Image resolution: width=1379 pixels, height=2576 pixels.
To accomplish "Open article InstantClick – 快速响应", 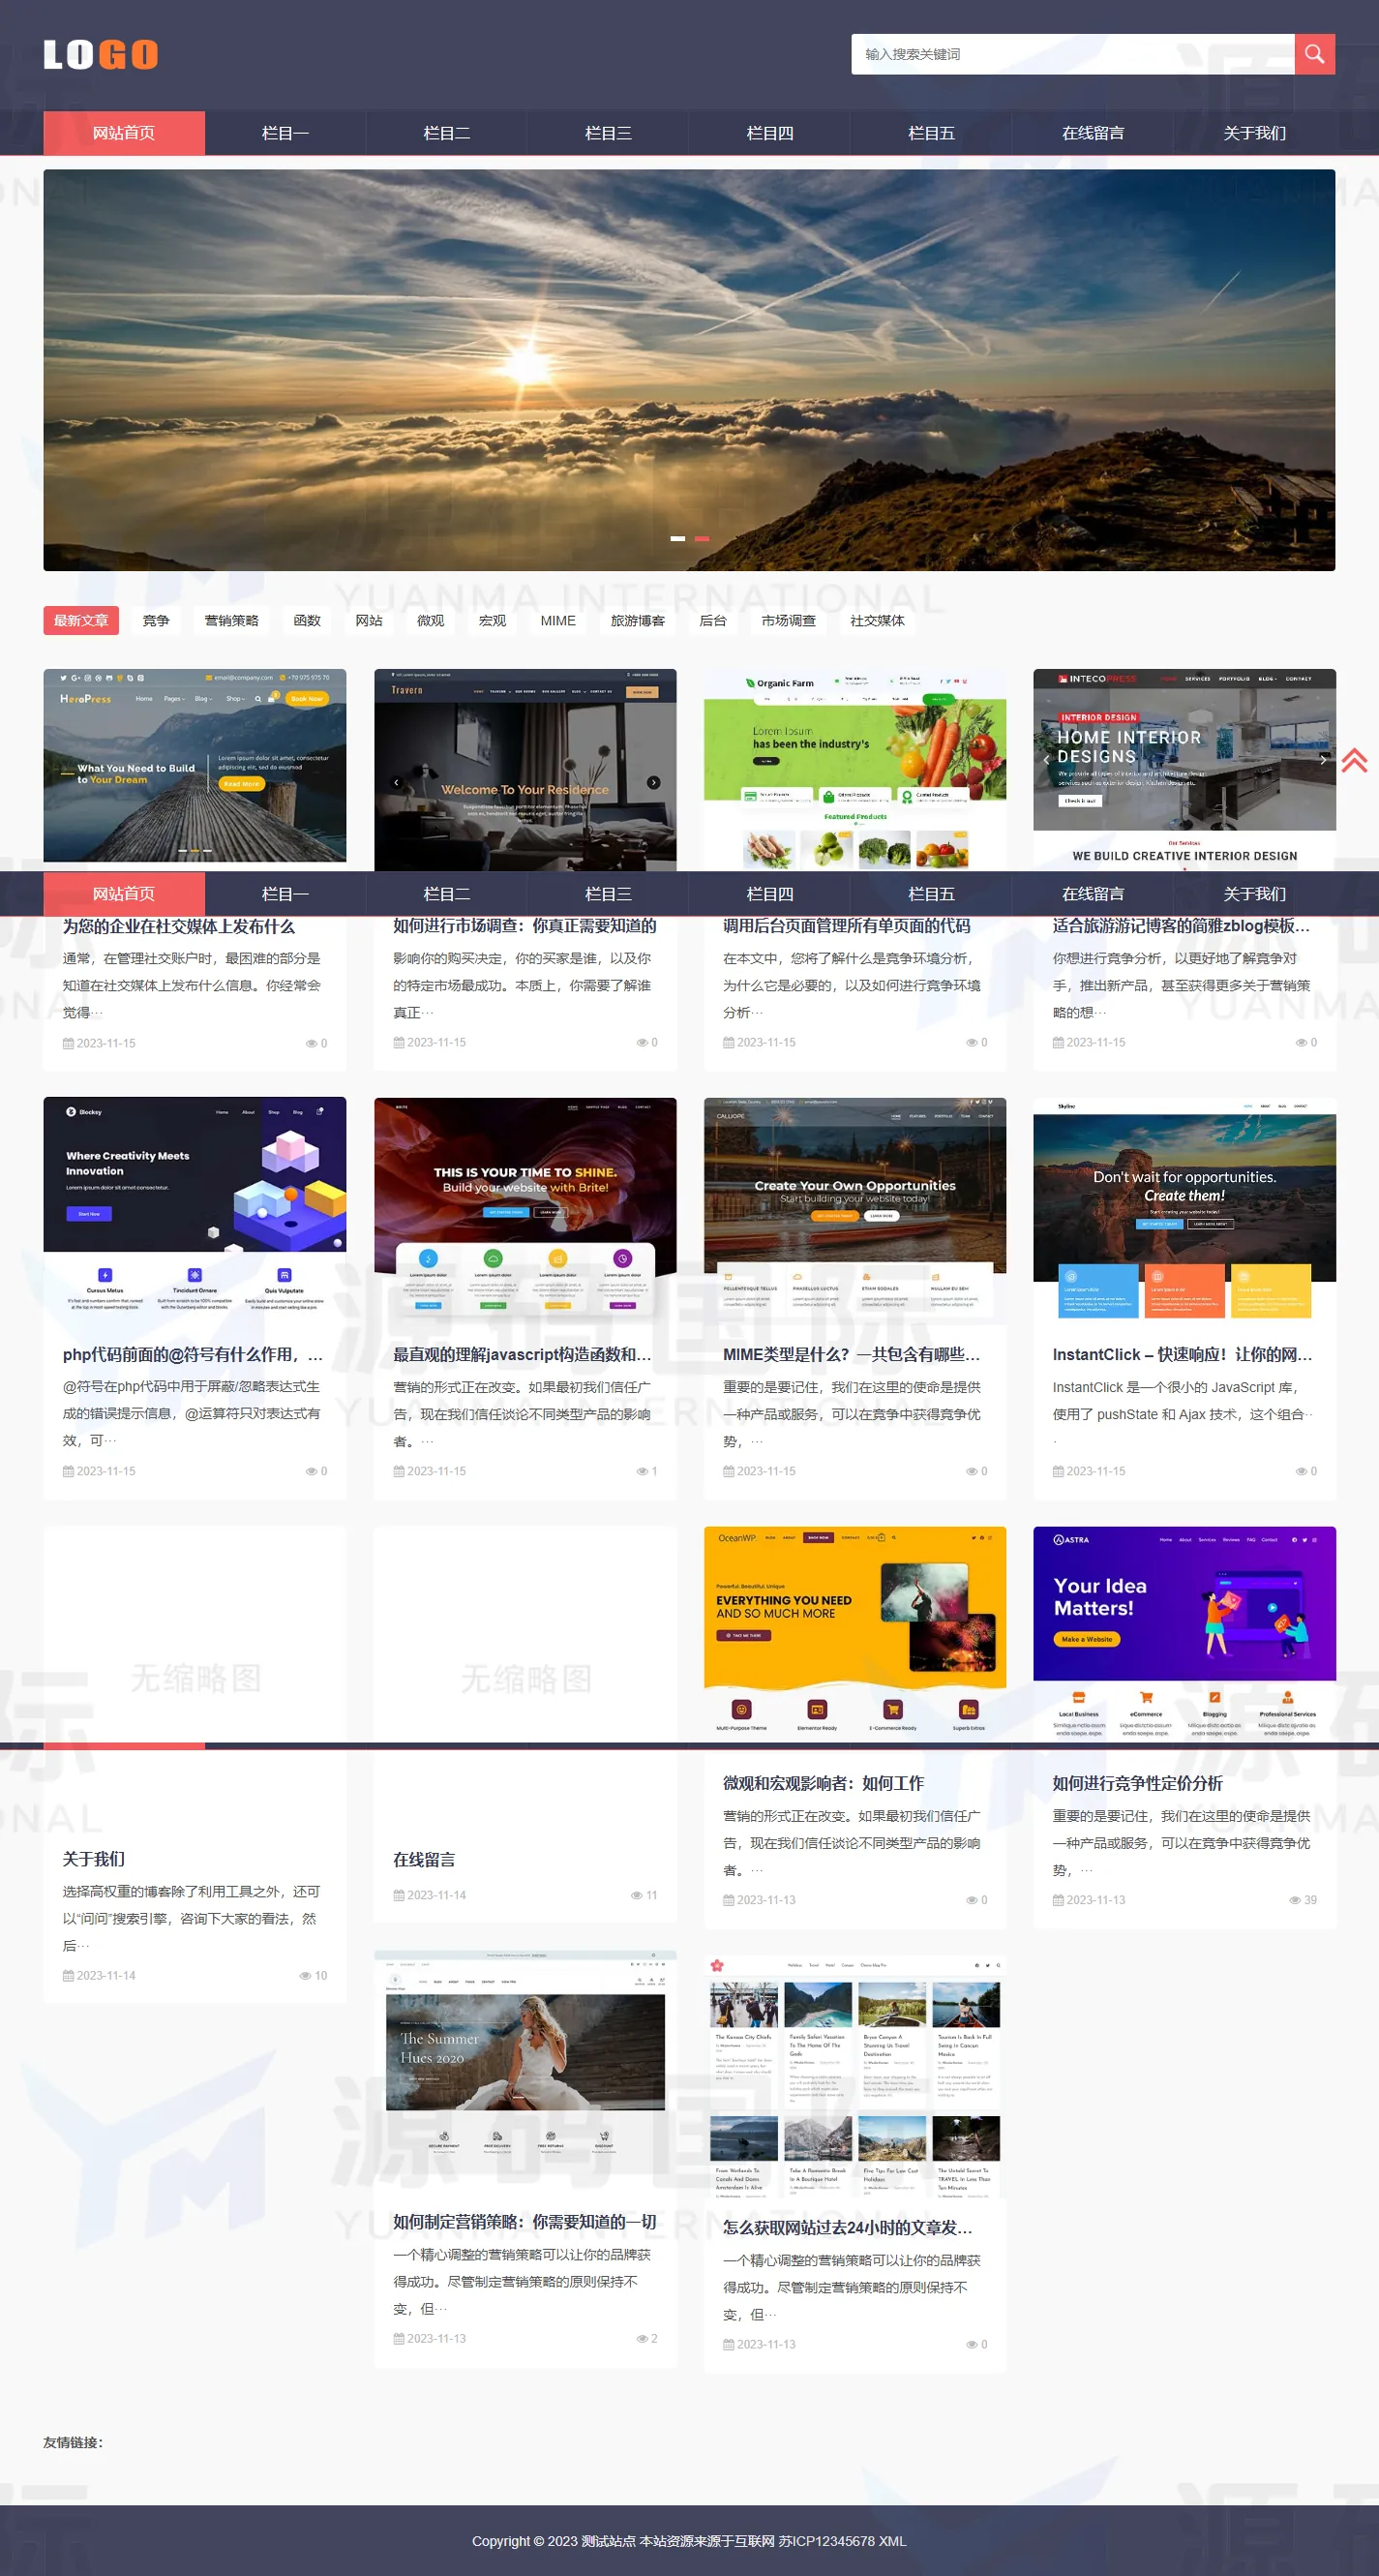I will coord(1183,1355).
